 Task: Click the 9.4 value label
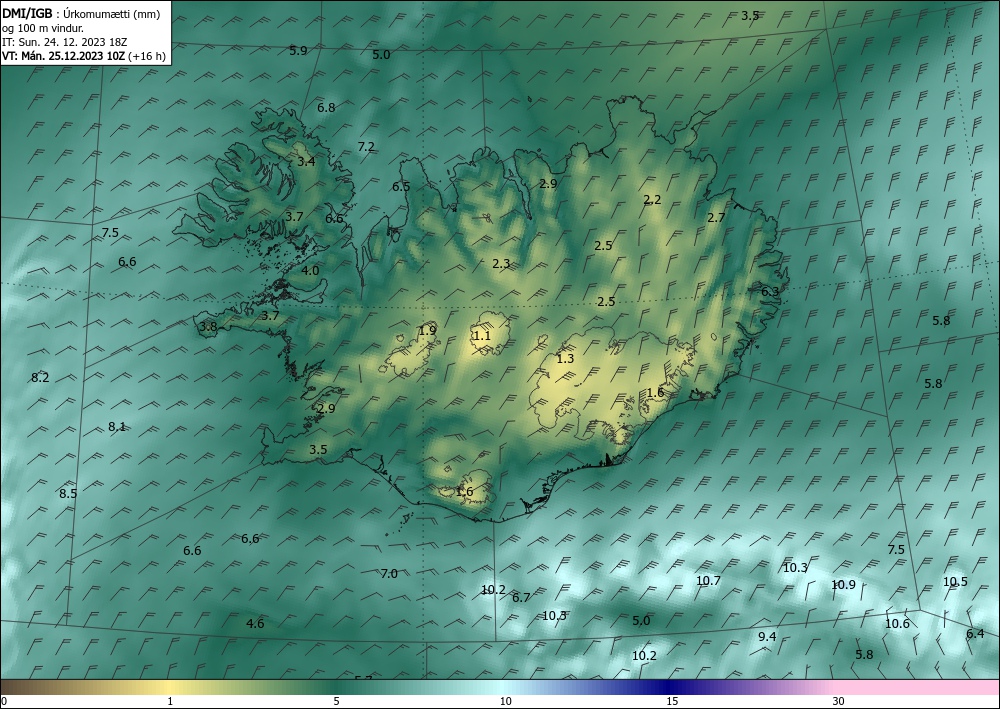pyautogui.click(x=767, y=637)
